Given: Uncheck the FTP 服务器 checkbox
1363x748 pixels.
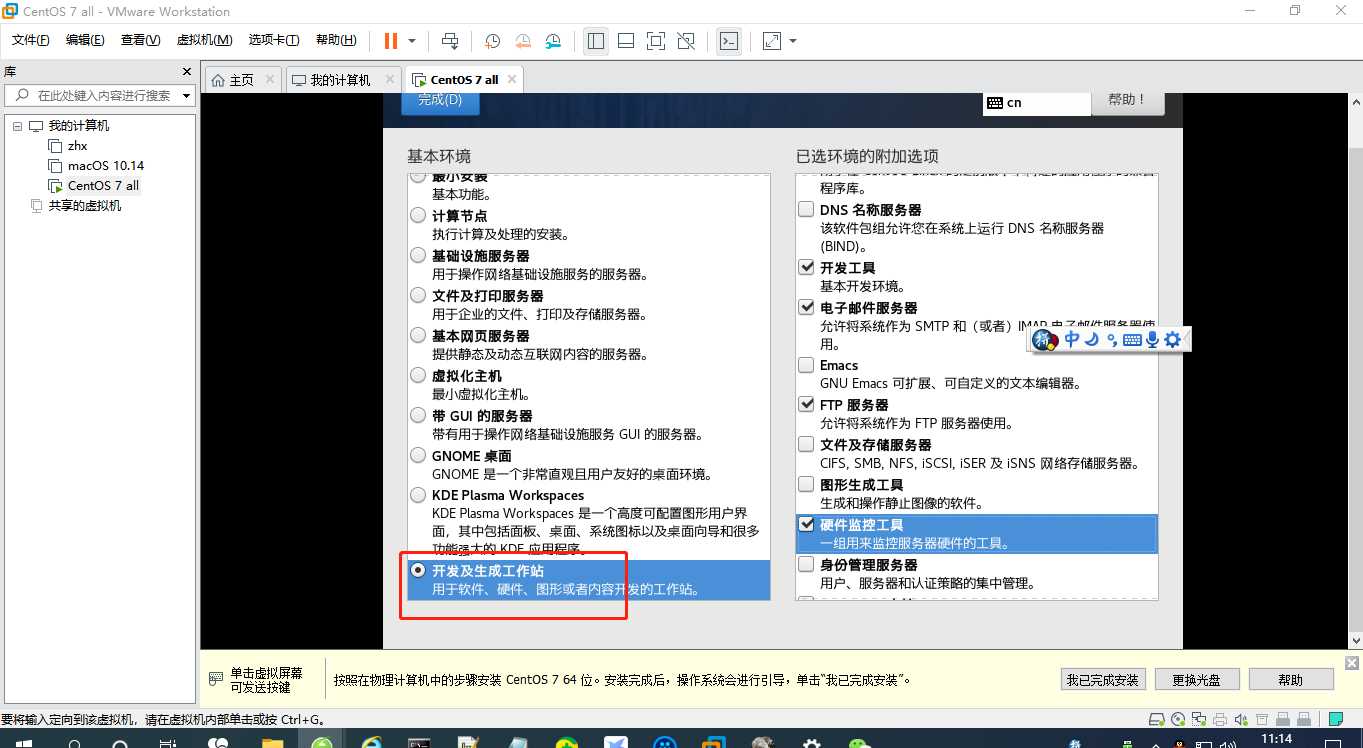Looking at the screenshot, I should point(806,404).
